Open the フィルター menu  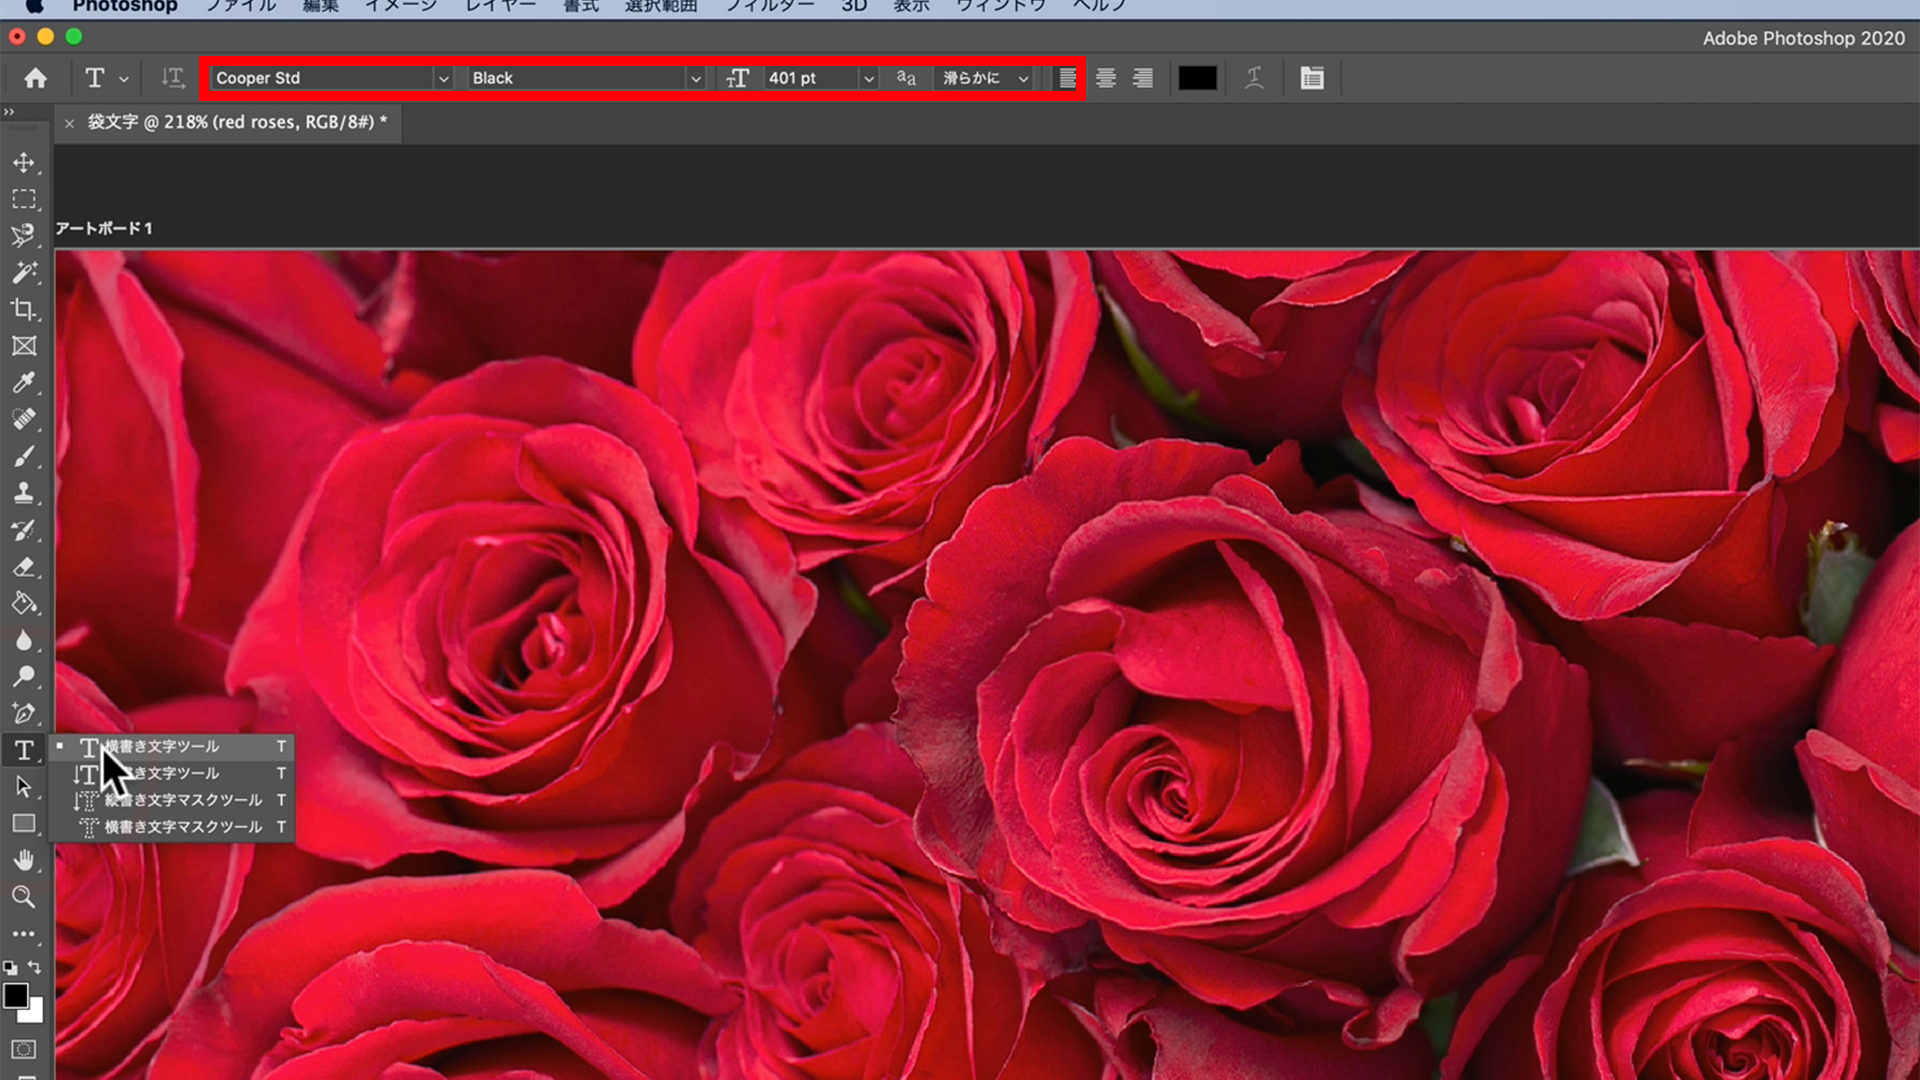(770, 6)
